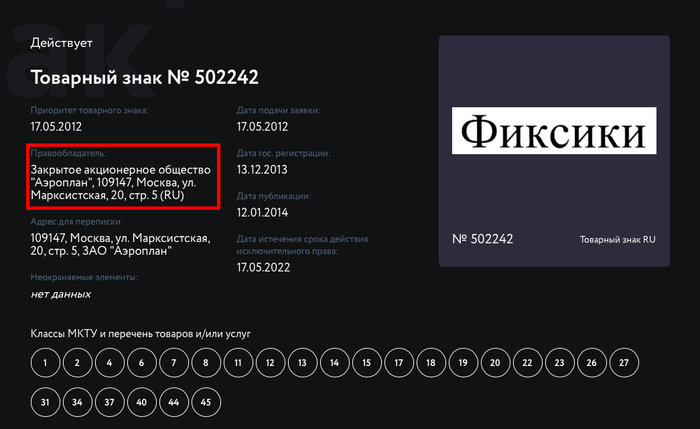Select MKTU class 40 circle
Viewport: 700px width, 429px height.
(x=142, y=402)
